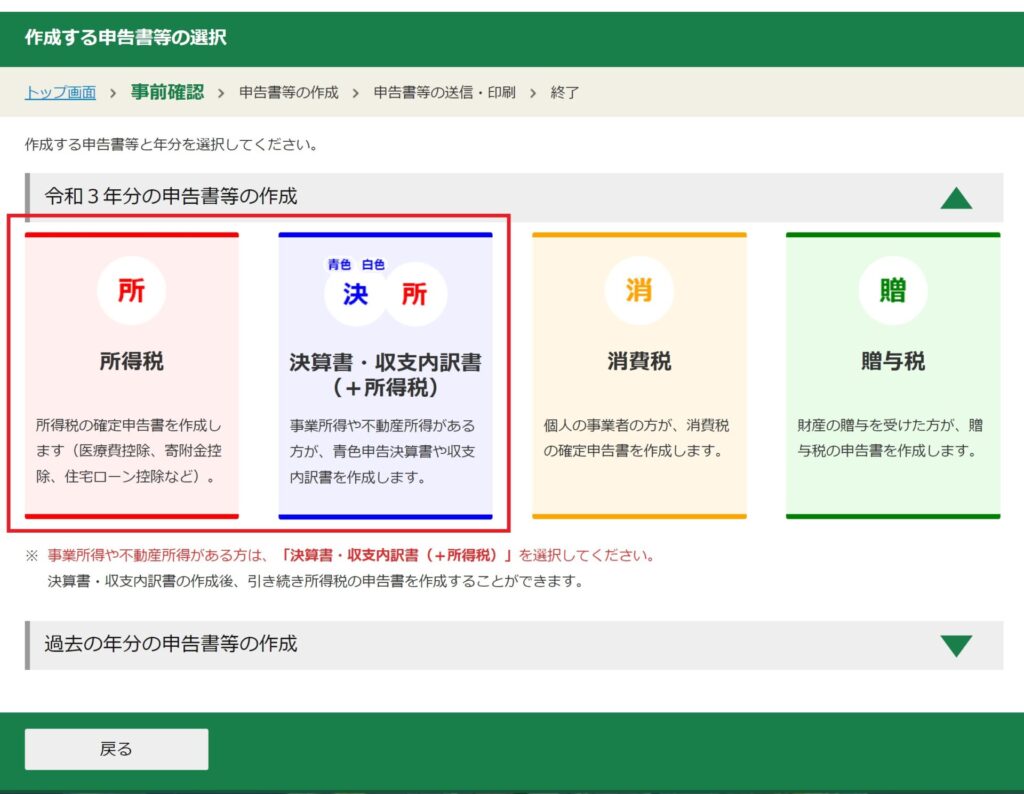Click the note line 決算書・収支内訳書の作成後
The height and width of the screenshot is (794, 1024).
click(x=315, y=580)
